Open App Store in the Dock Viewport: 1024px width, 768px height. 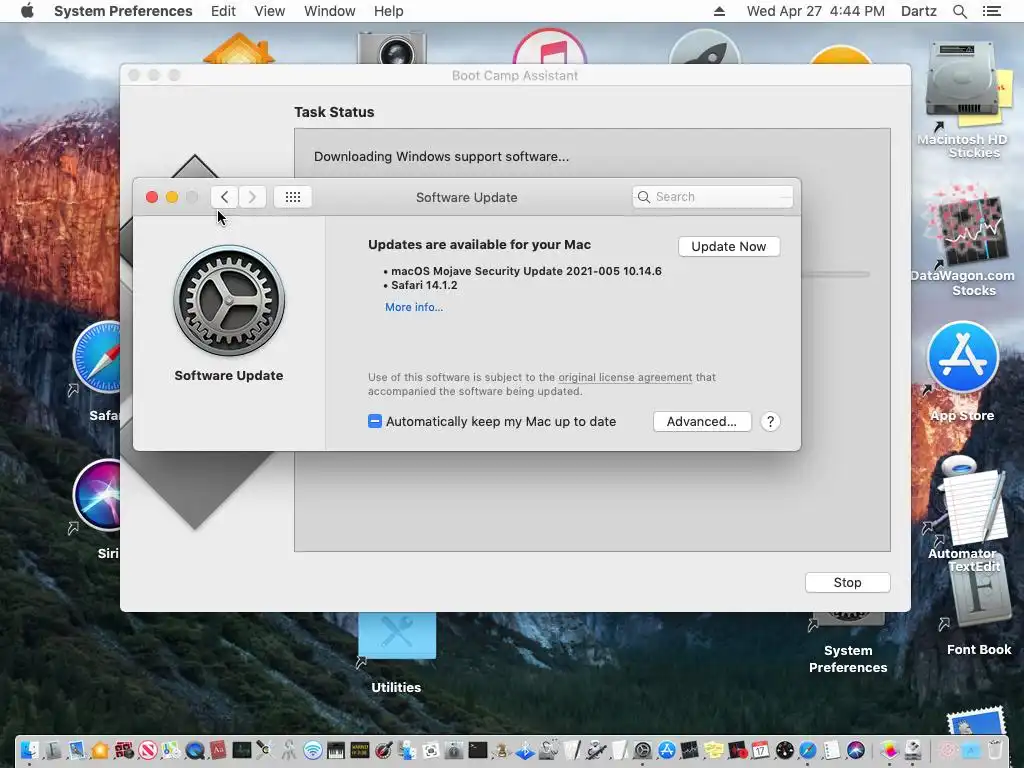[x=667, y=750]
